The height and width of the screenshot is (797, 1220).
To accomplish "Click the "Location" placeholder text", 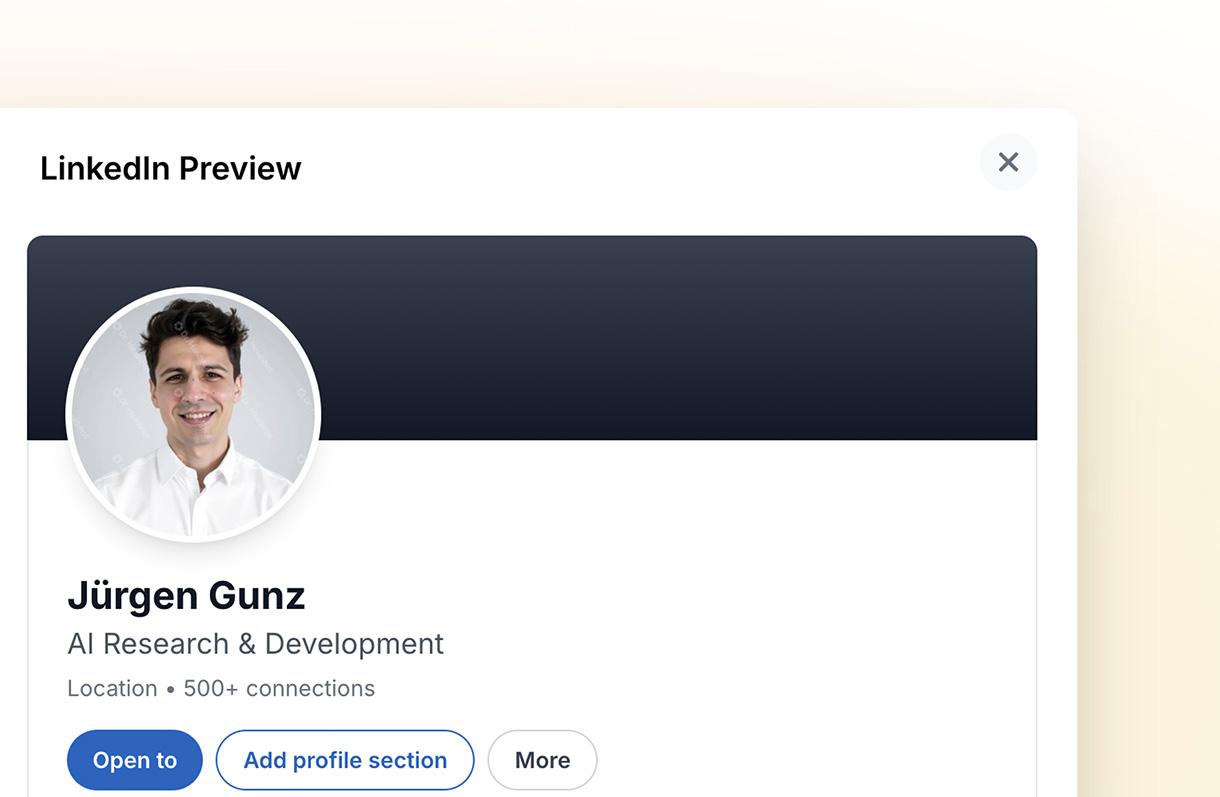I will pos(112,688).
